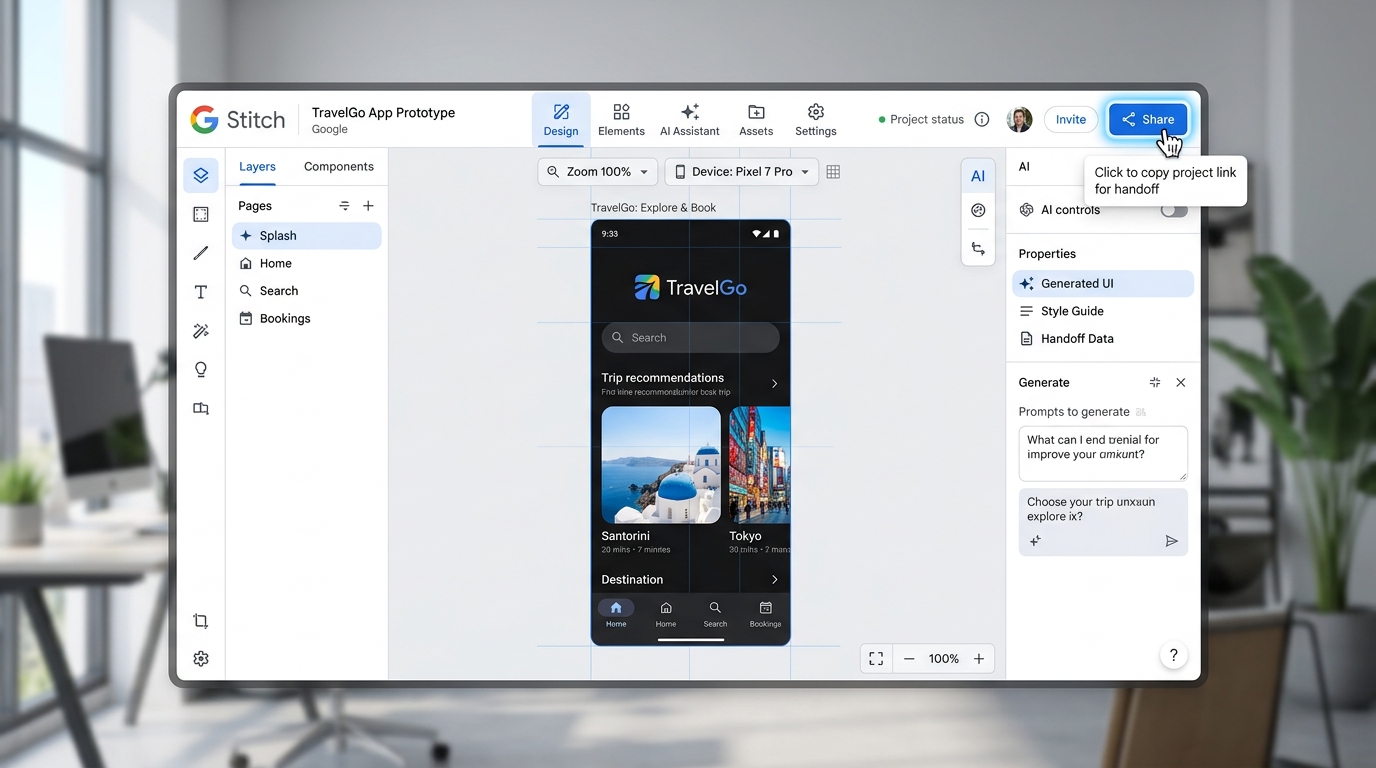This screenshot has height=768, width=1376.
Task: Send the prompt with arrow icon
Action: point(1172,541)
